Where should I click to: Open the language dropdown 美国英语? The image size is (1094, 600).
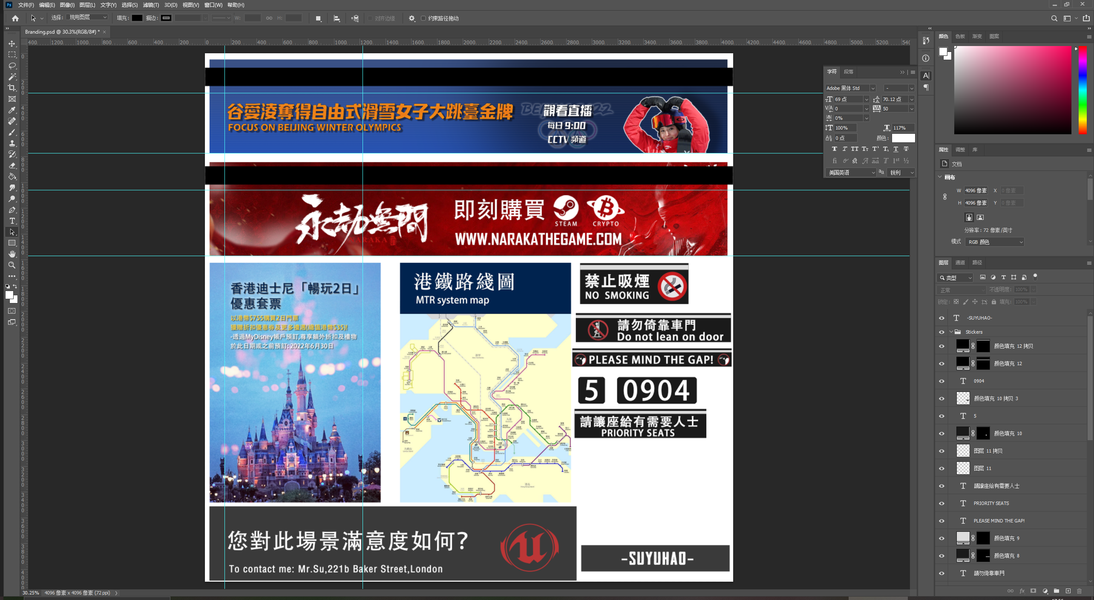851,172
